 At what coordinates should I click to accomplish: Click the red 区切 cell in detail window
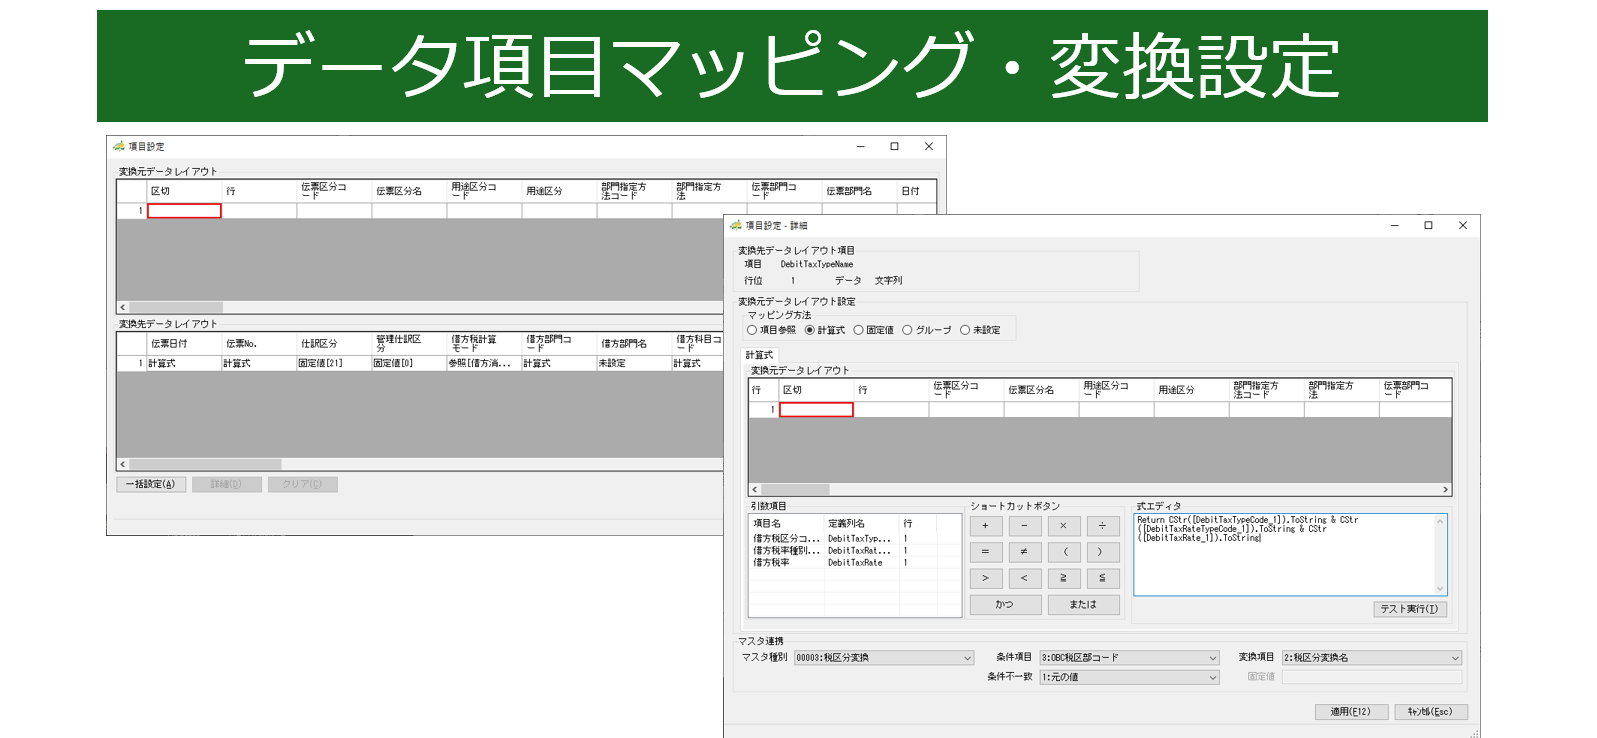point(816,410)
